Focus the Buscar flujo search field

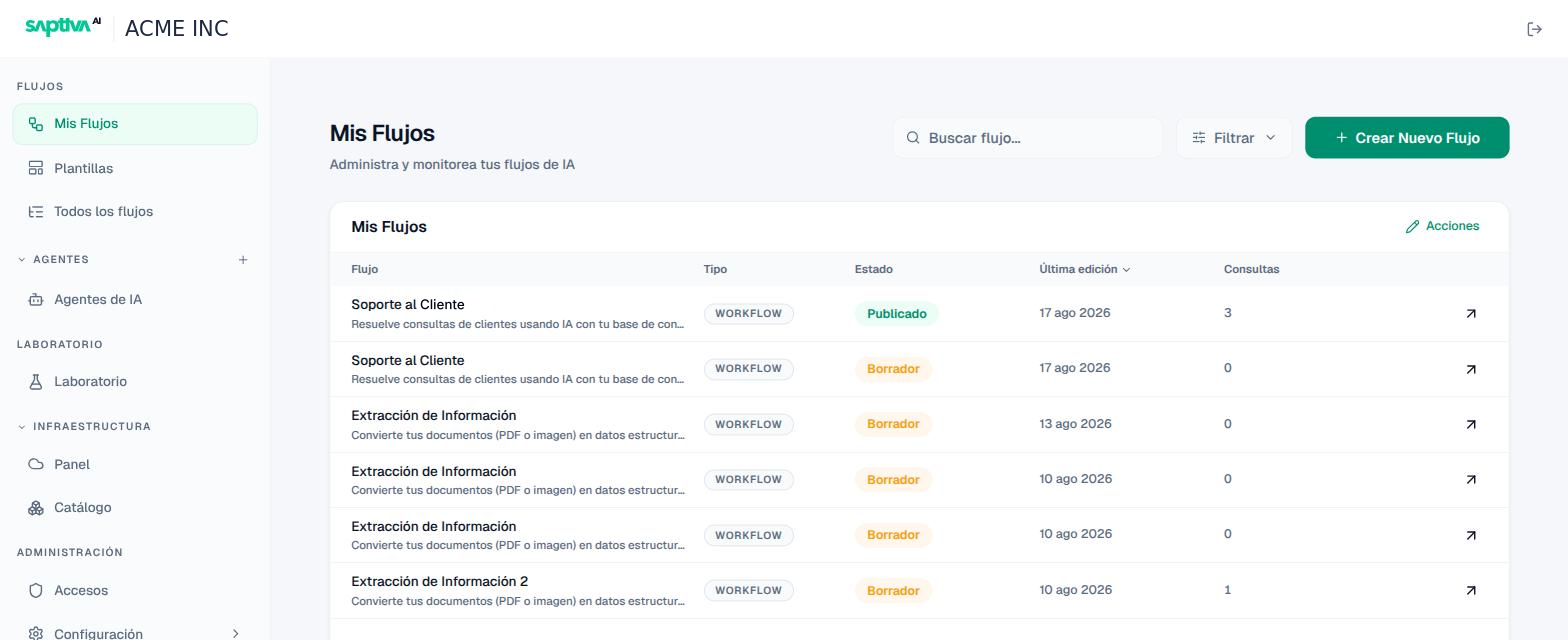1028,138
